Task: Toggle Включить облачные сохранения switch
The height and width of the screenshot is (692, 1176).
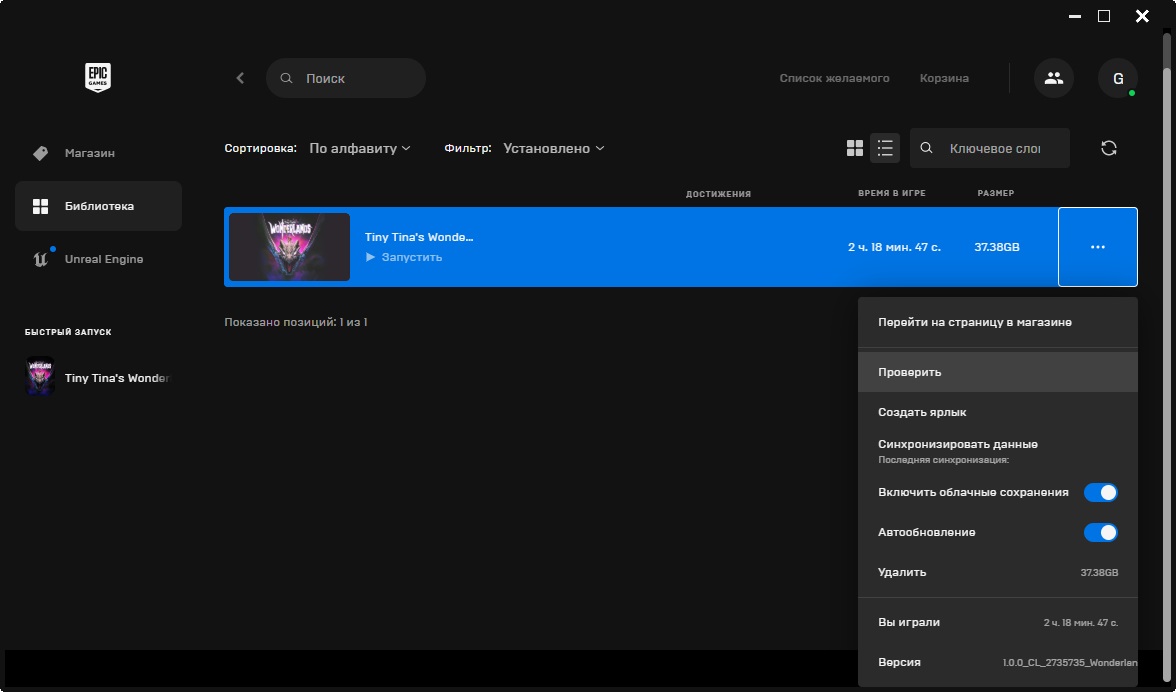Action: (x=1100, y=493)
